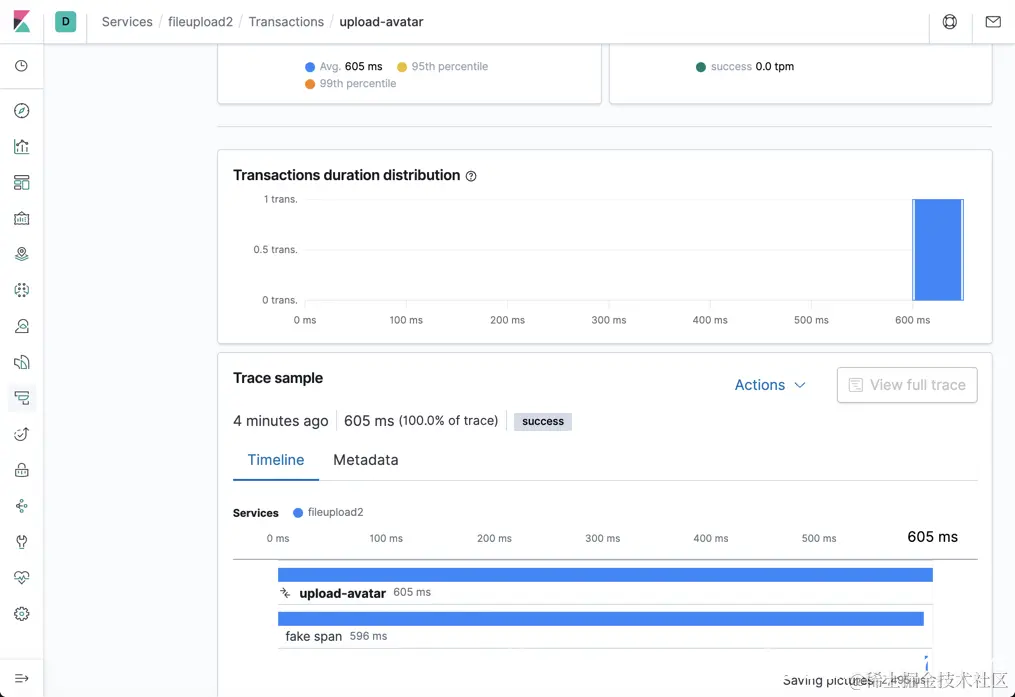Click the fileupload2 service legend dot

pos(298,513)
